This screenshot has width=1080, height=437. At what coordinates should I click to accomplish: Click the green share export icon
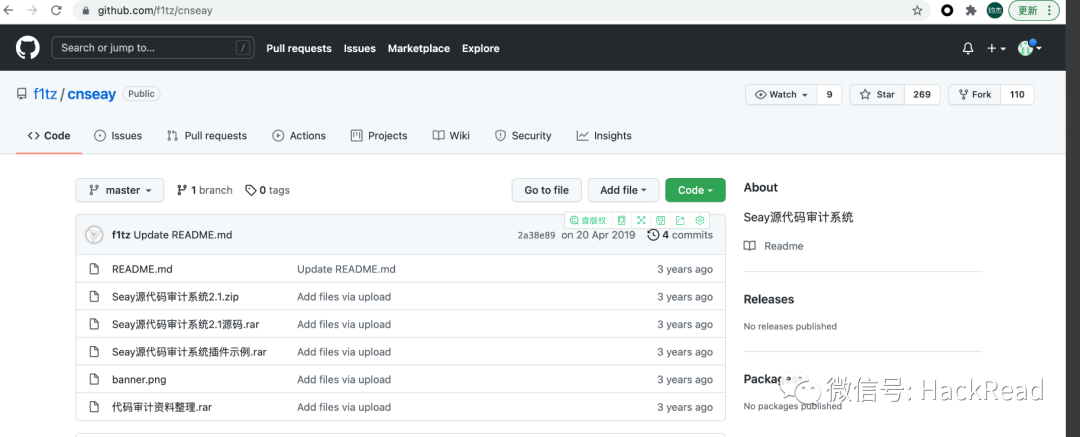point(680,221)
